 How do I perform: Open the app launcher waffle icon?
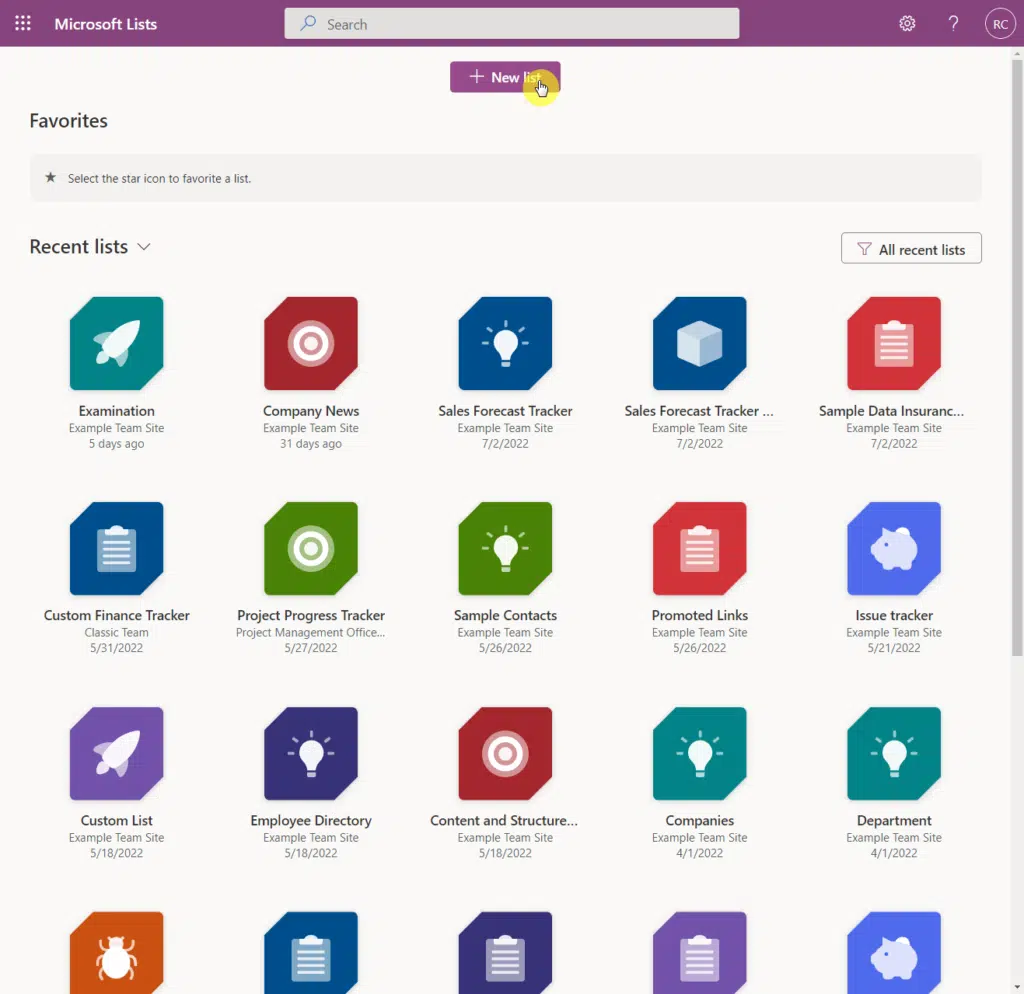(x=23, y=24)
